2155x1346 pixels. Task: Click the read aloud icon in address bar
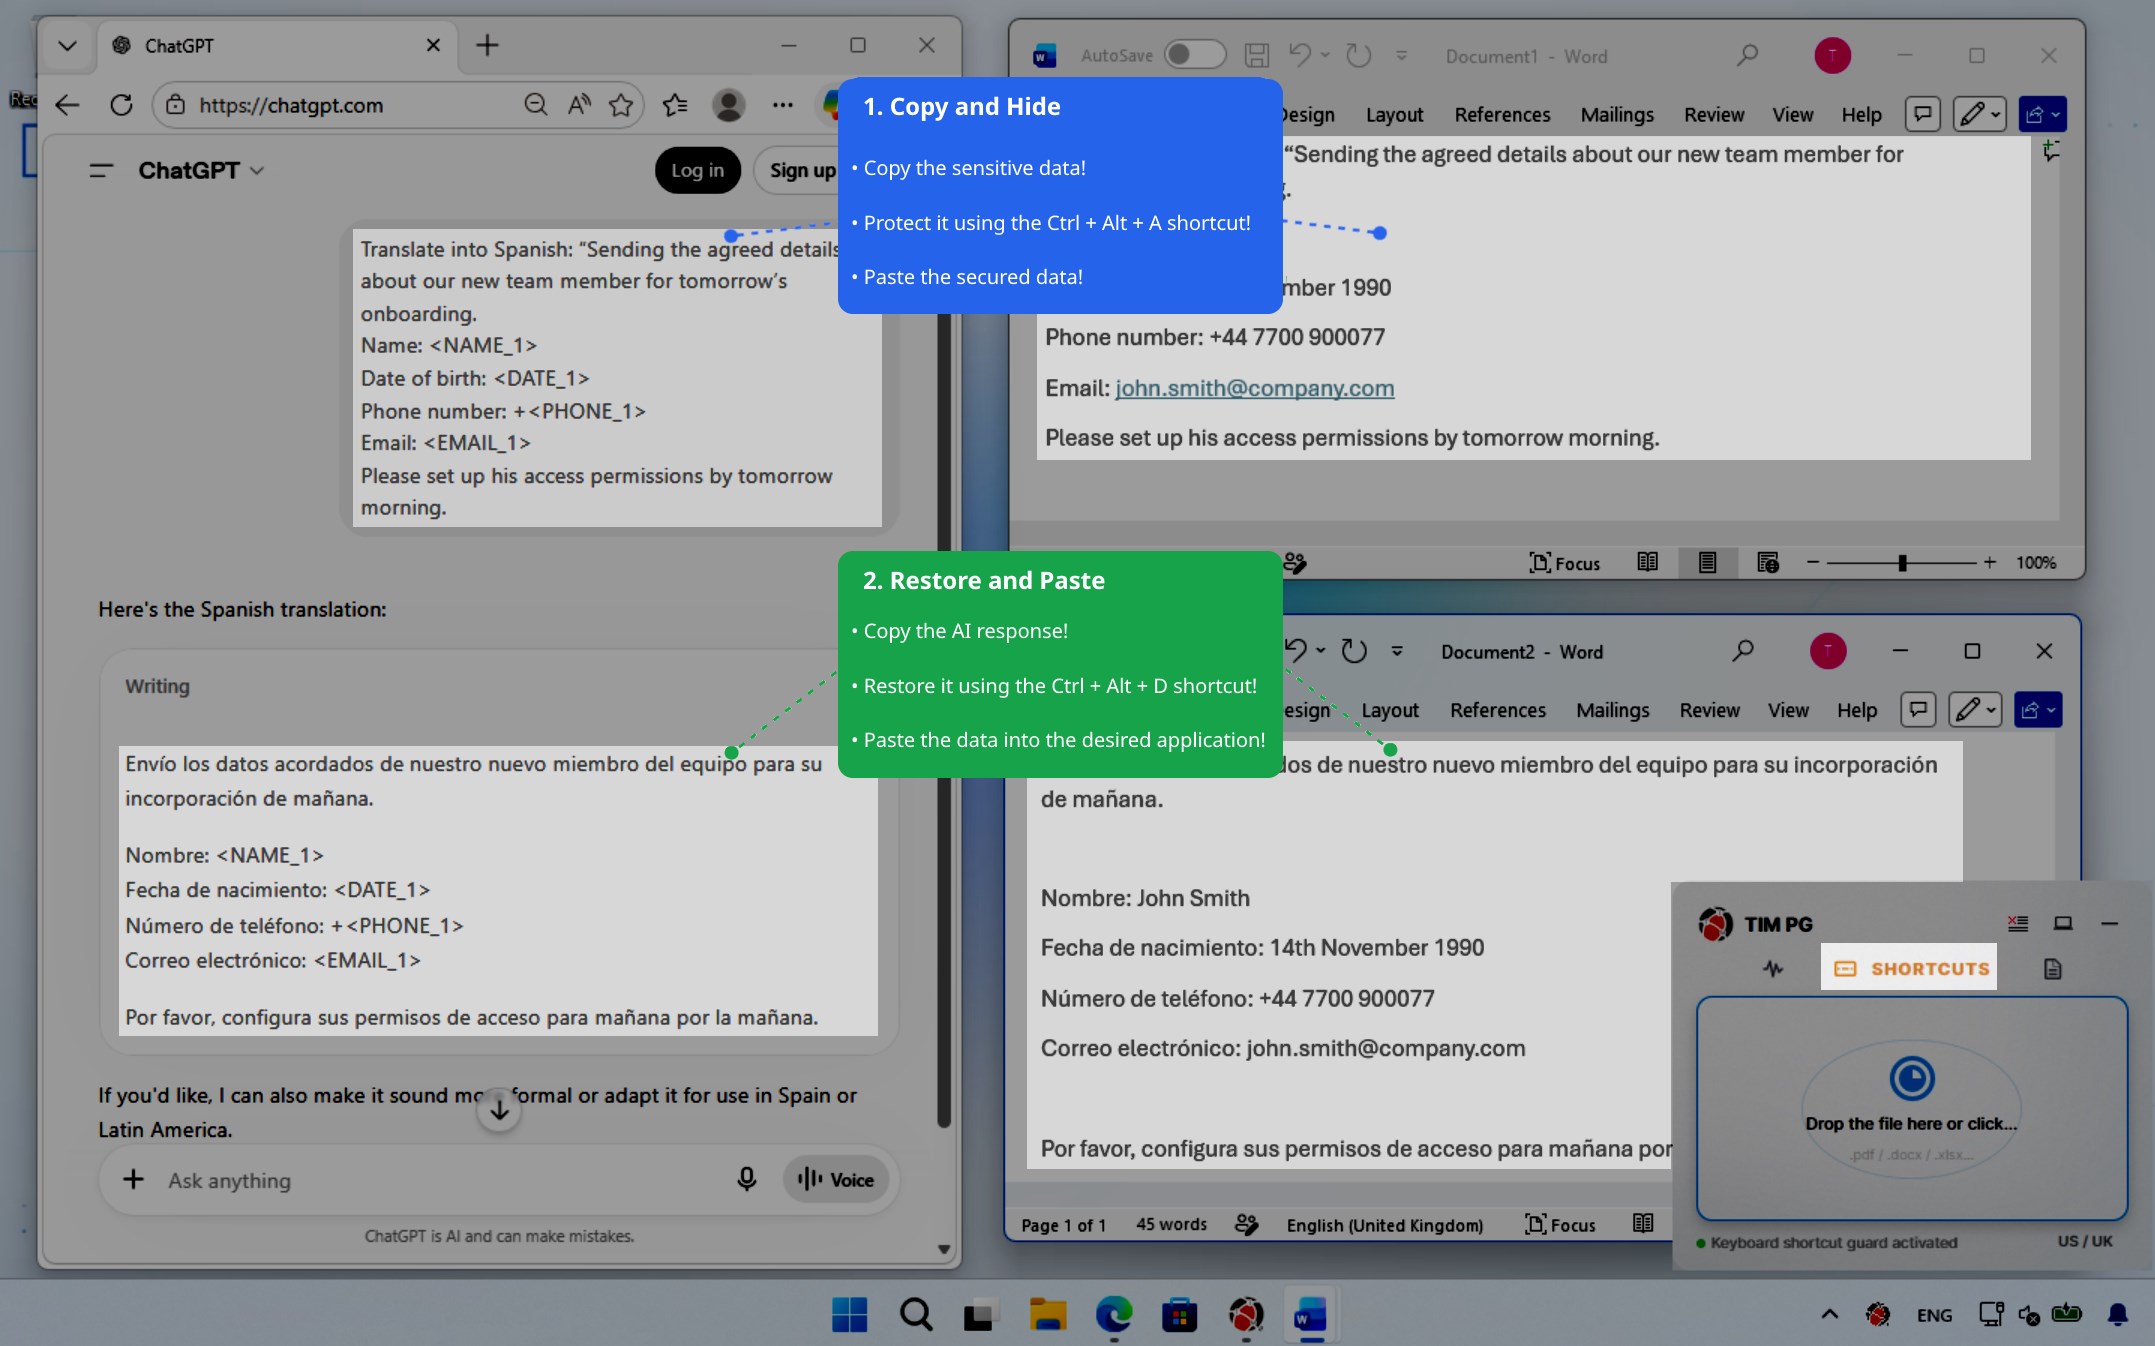579,105
